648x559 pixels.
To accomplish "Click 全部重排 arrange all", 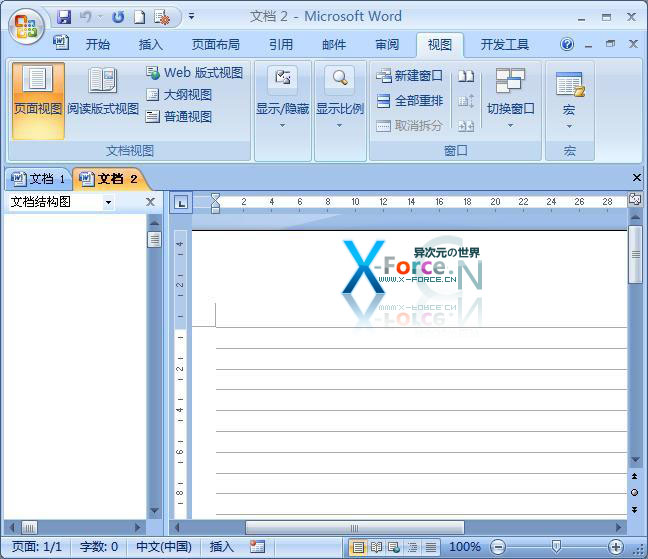I will point(409,100).
